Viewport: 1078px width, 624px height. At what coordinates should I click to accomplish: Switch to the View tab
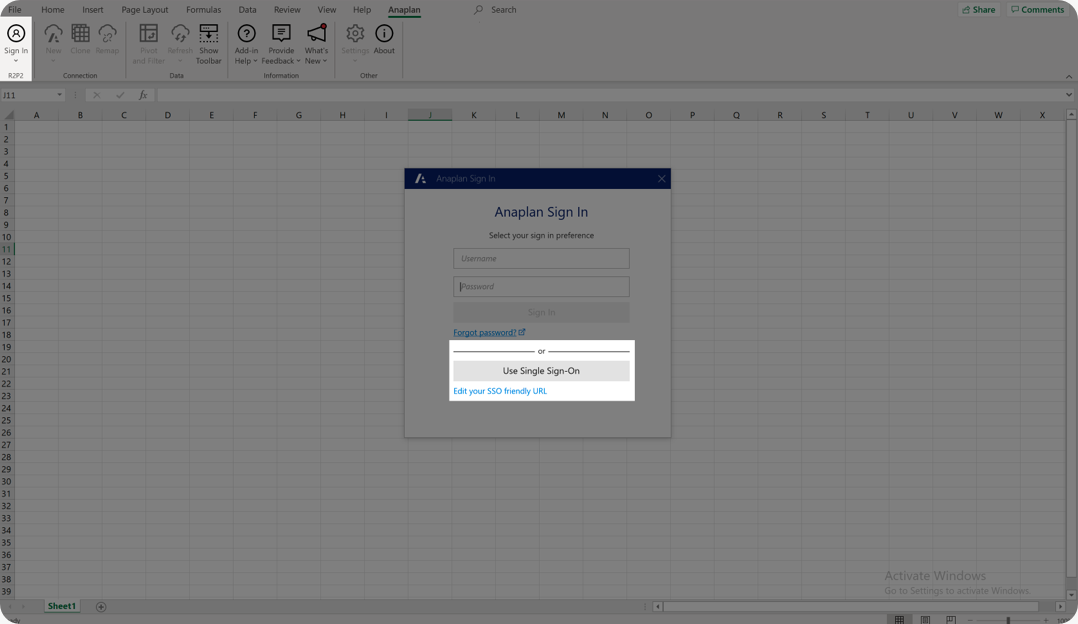(x=327, y=10)
